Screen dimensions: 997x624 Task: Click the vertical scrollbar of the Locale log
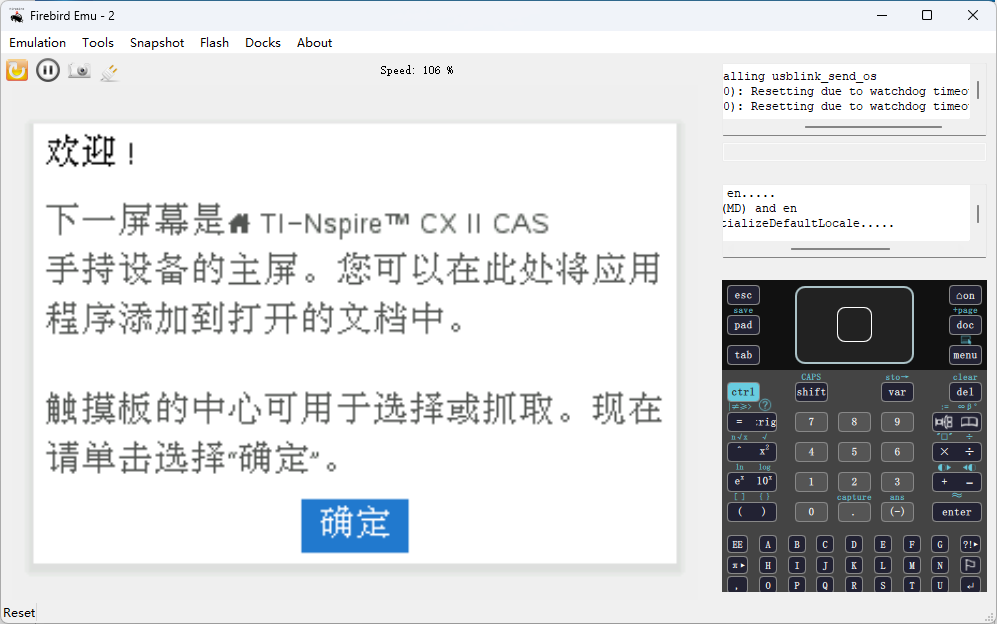click(x=978, y=212)
